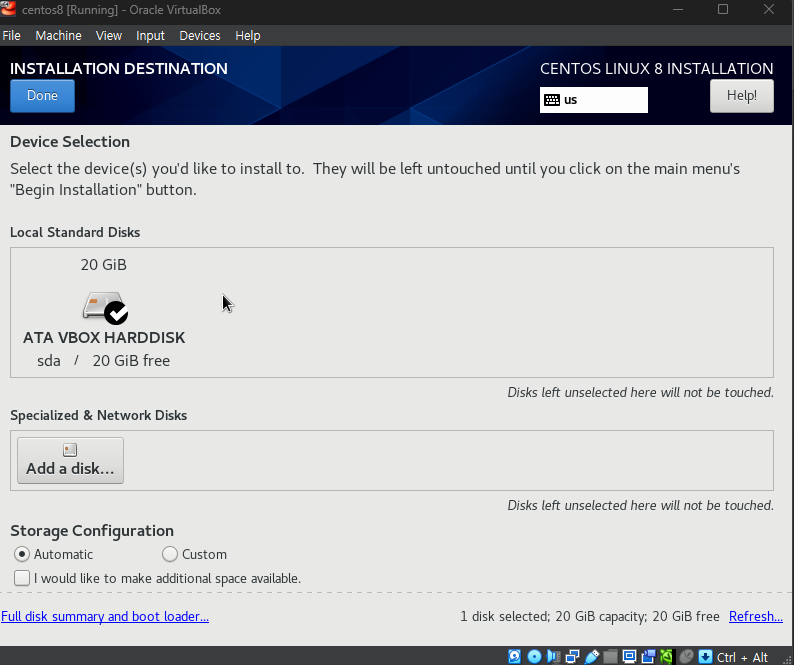Screen dimensions: 794x665
Task: Open Full disk summary and boot loader link
Action: [x=105, y=616]
